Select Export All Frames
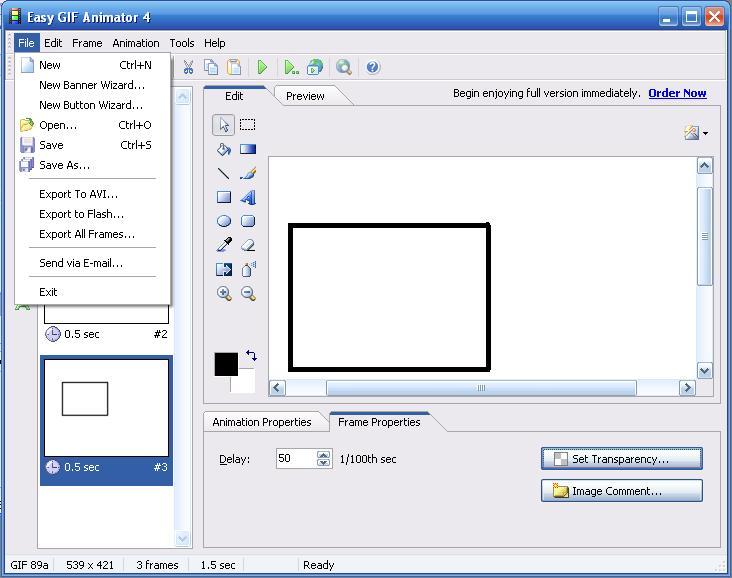Image resolution: width=732 pixels, height=578 pixels. [92, 234]
